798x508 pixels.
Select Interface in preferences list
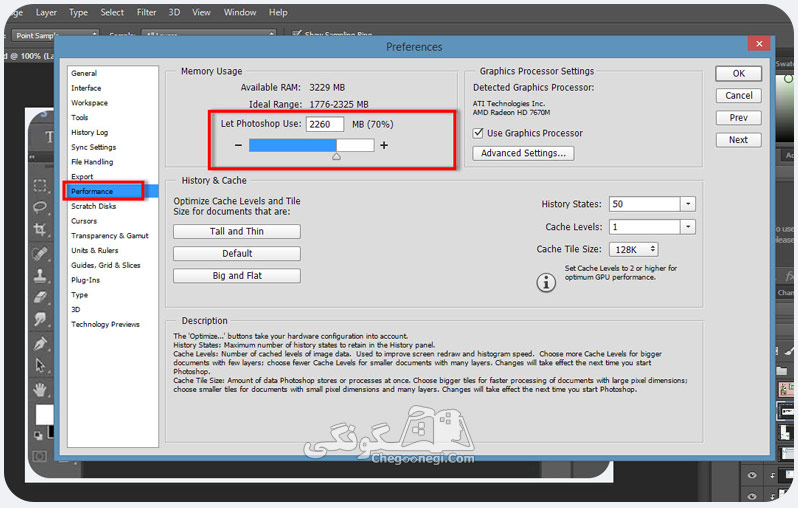click(86, 88)
